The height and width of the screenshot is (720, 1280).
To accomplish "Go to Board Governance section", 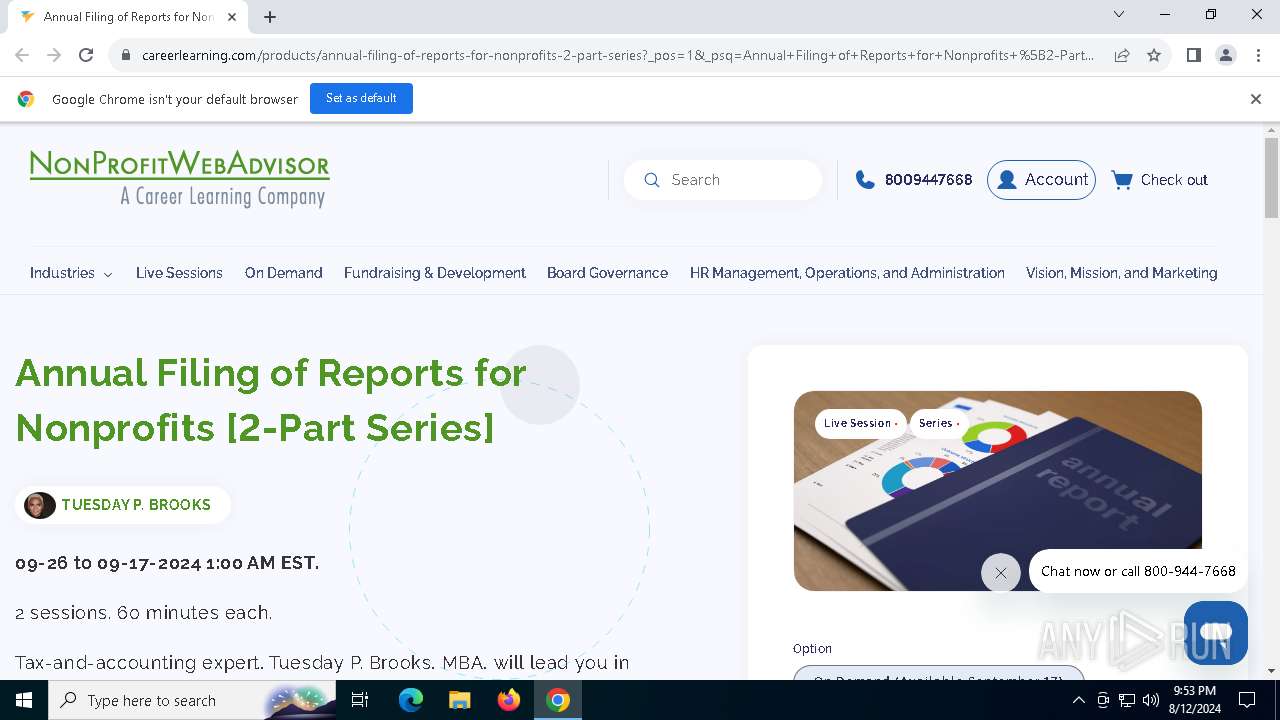I will pos(607,273).
